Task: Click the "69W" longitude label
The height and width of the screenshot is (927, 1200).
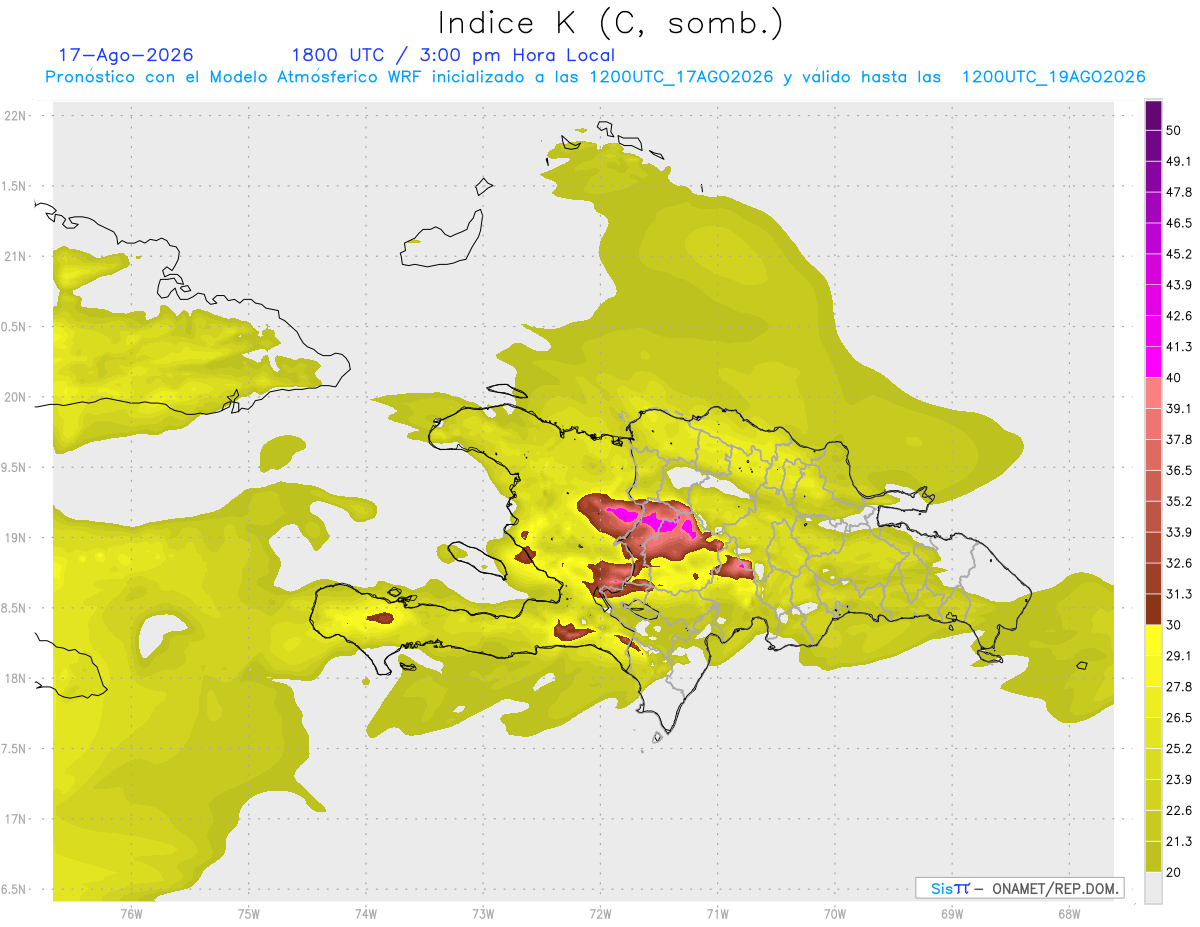Action: (x=951, y=914)
